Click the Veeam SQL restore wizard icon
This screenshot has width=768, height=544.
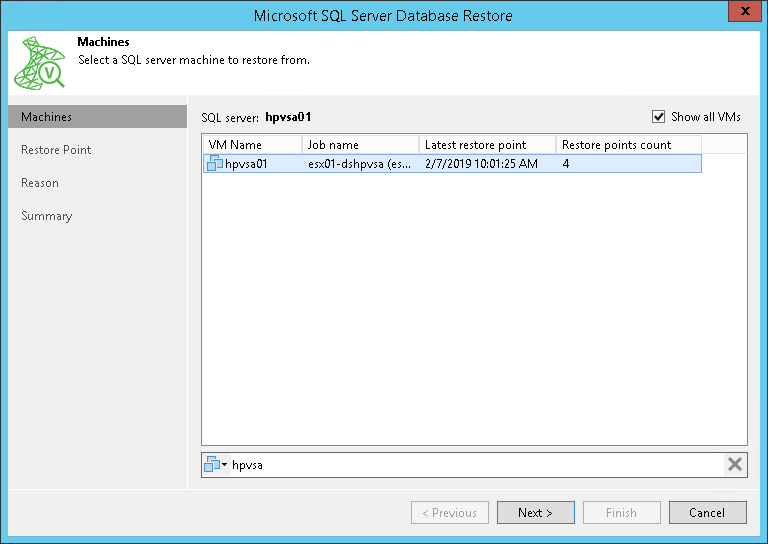coord(39,65)
